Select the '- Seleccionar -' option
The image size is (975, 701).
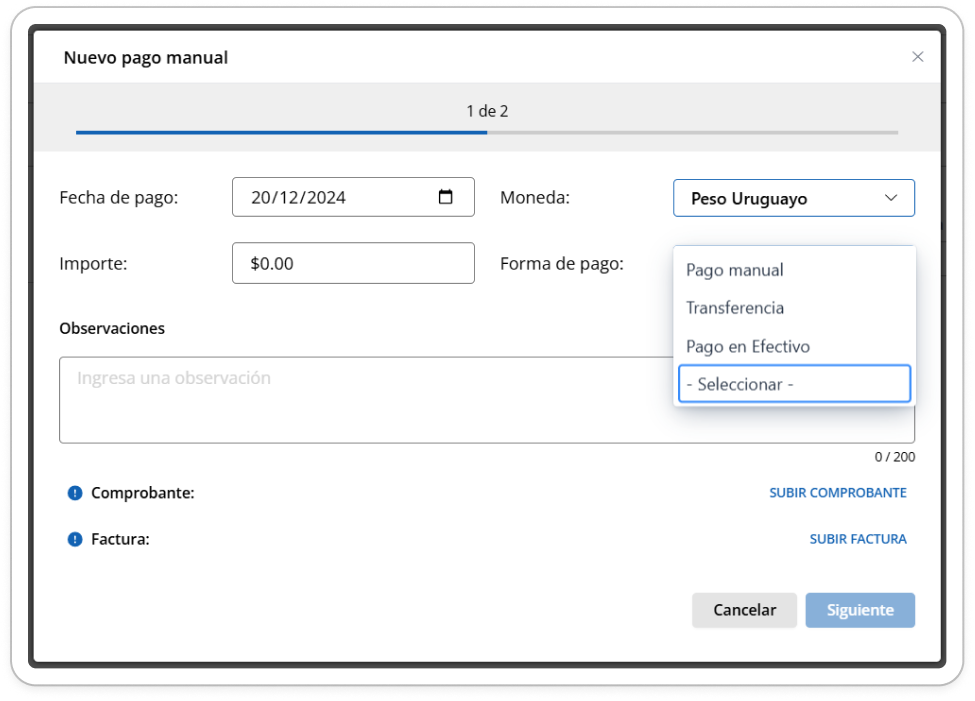(794, 384)
